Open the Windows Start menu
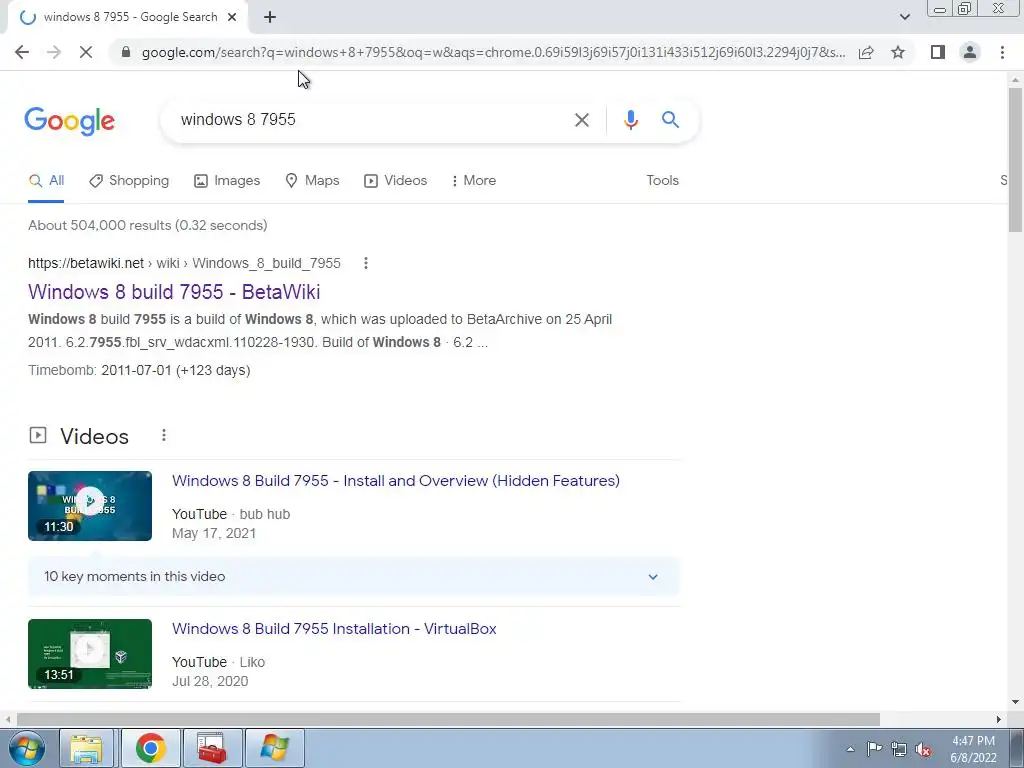Screen dimensions: 1024x768 tap(26, 748)
